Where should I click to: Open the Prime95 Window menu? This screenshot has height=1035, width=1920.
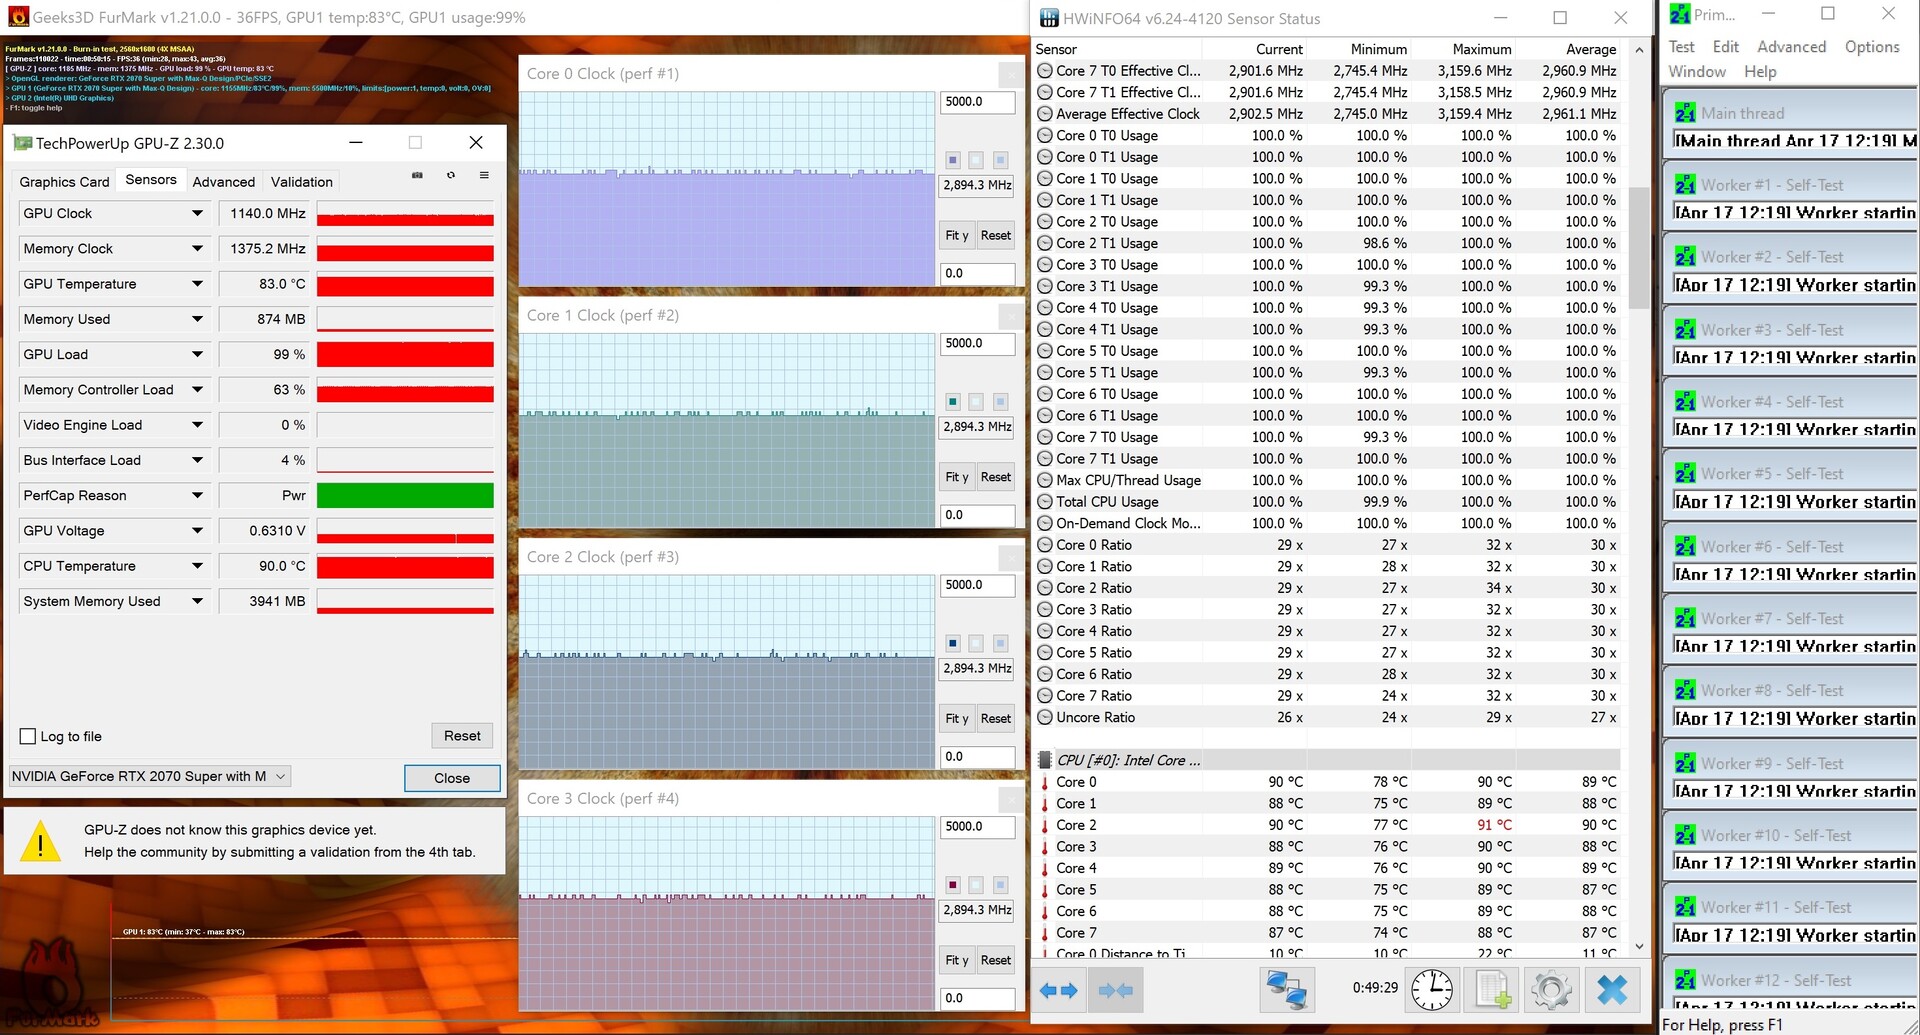[x=1697, y=72]
